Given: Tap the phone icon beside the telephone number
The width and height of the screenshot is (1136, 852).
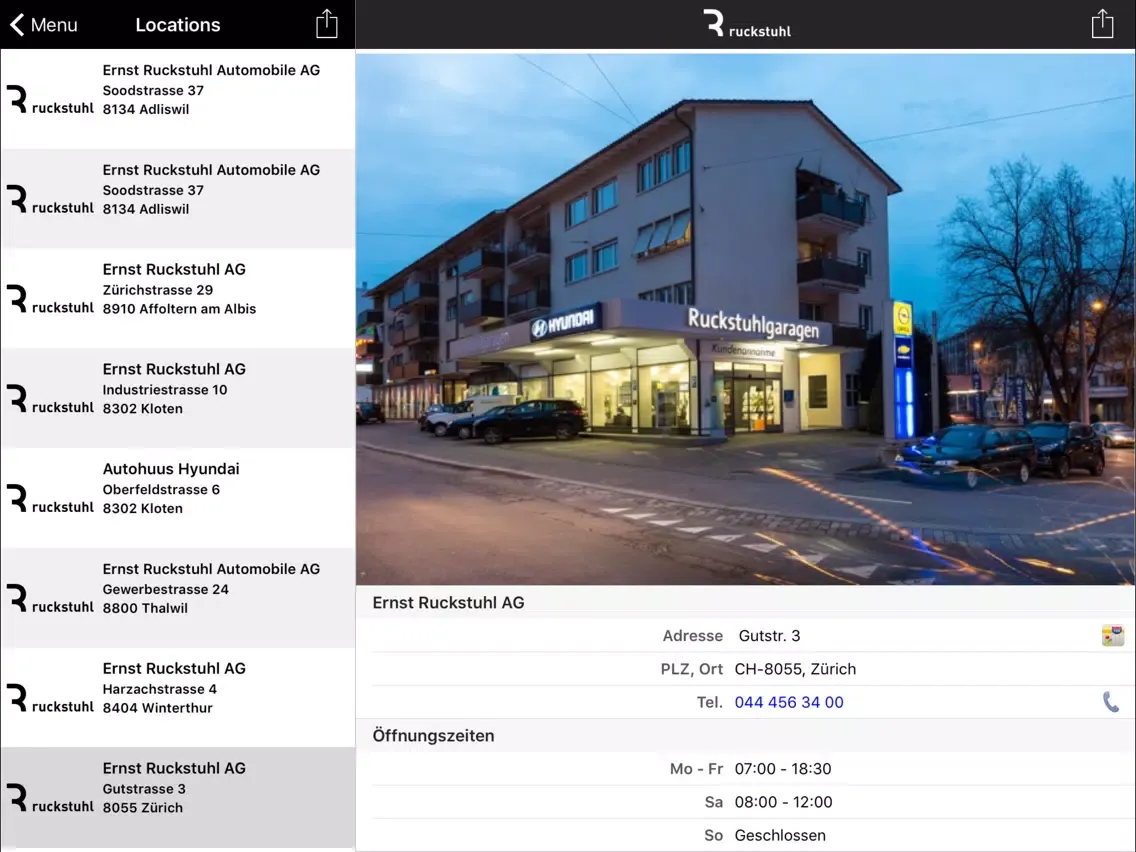Looking at the screenshot, I should [x=1111, y=702].
